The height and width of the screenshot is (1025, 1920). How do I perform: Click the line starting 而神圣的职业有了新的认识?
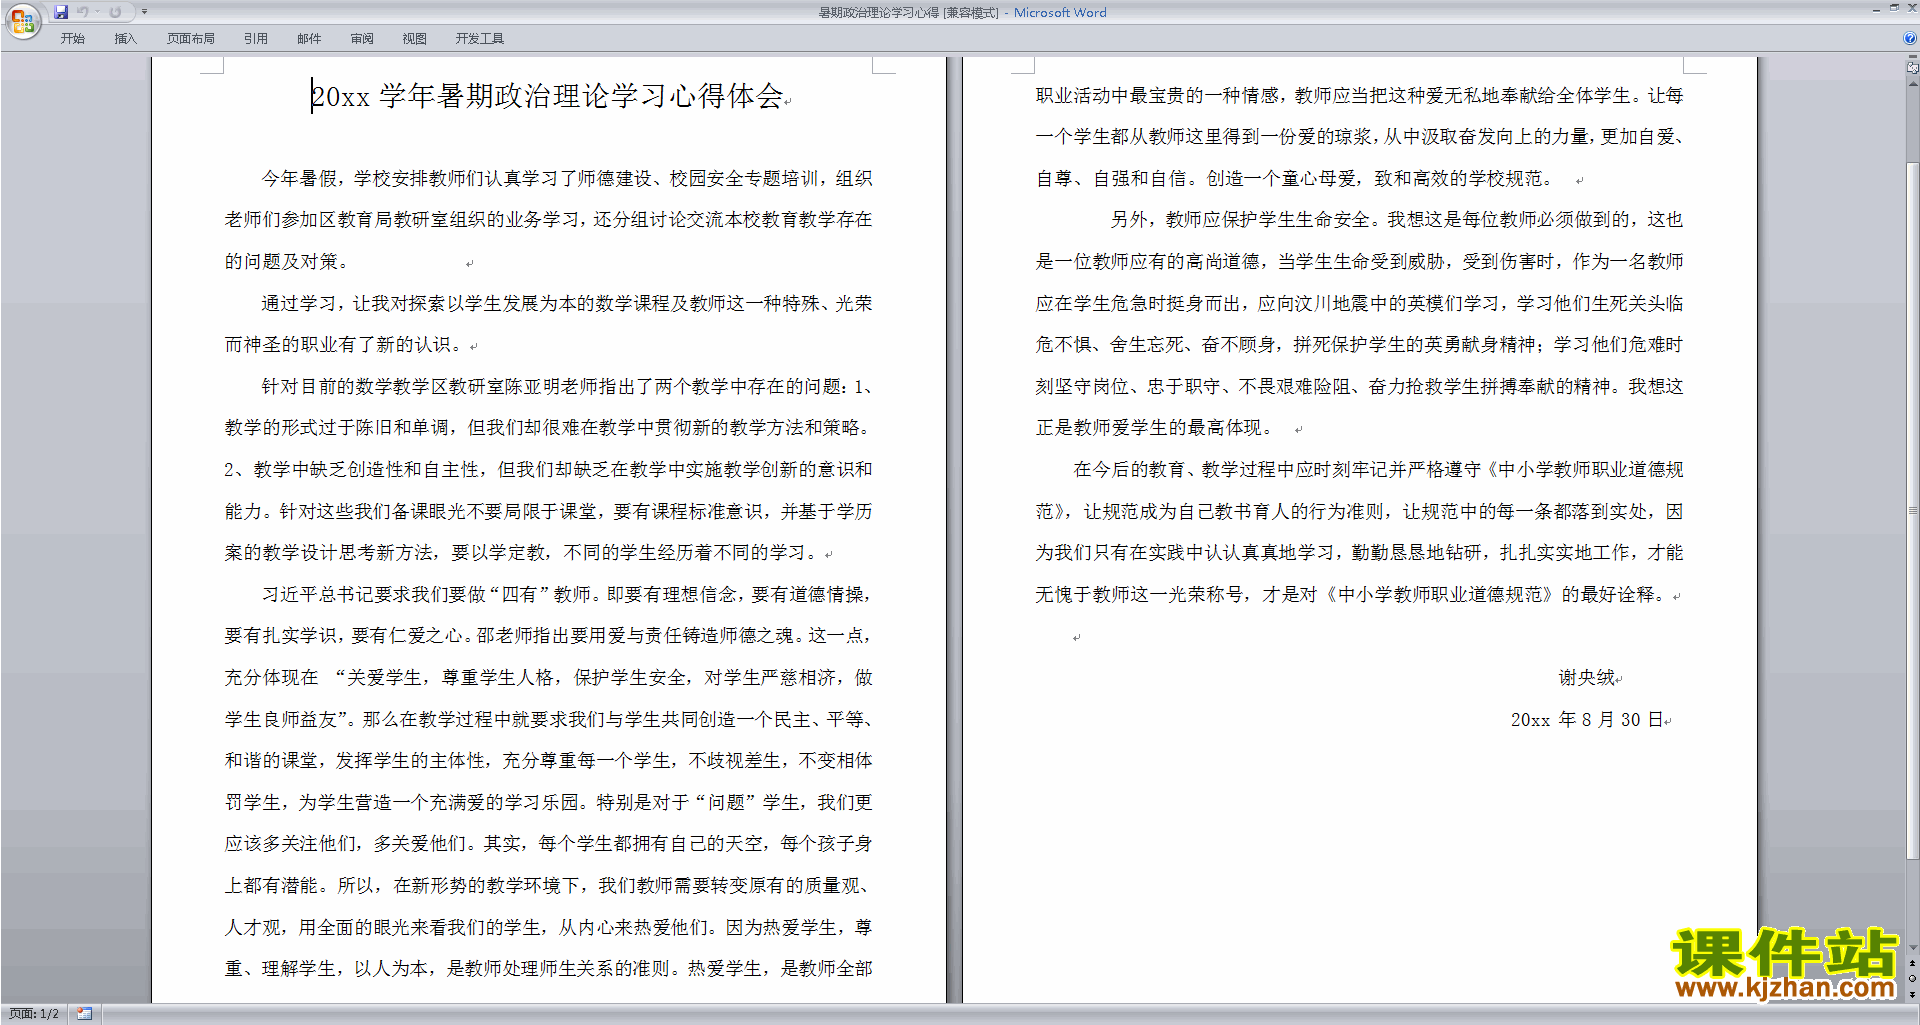point(344,345)
